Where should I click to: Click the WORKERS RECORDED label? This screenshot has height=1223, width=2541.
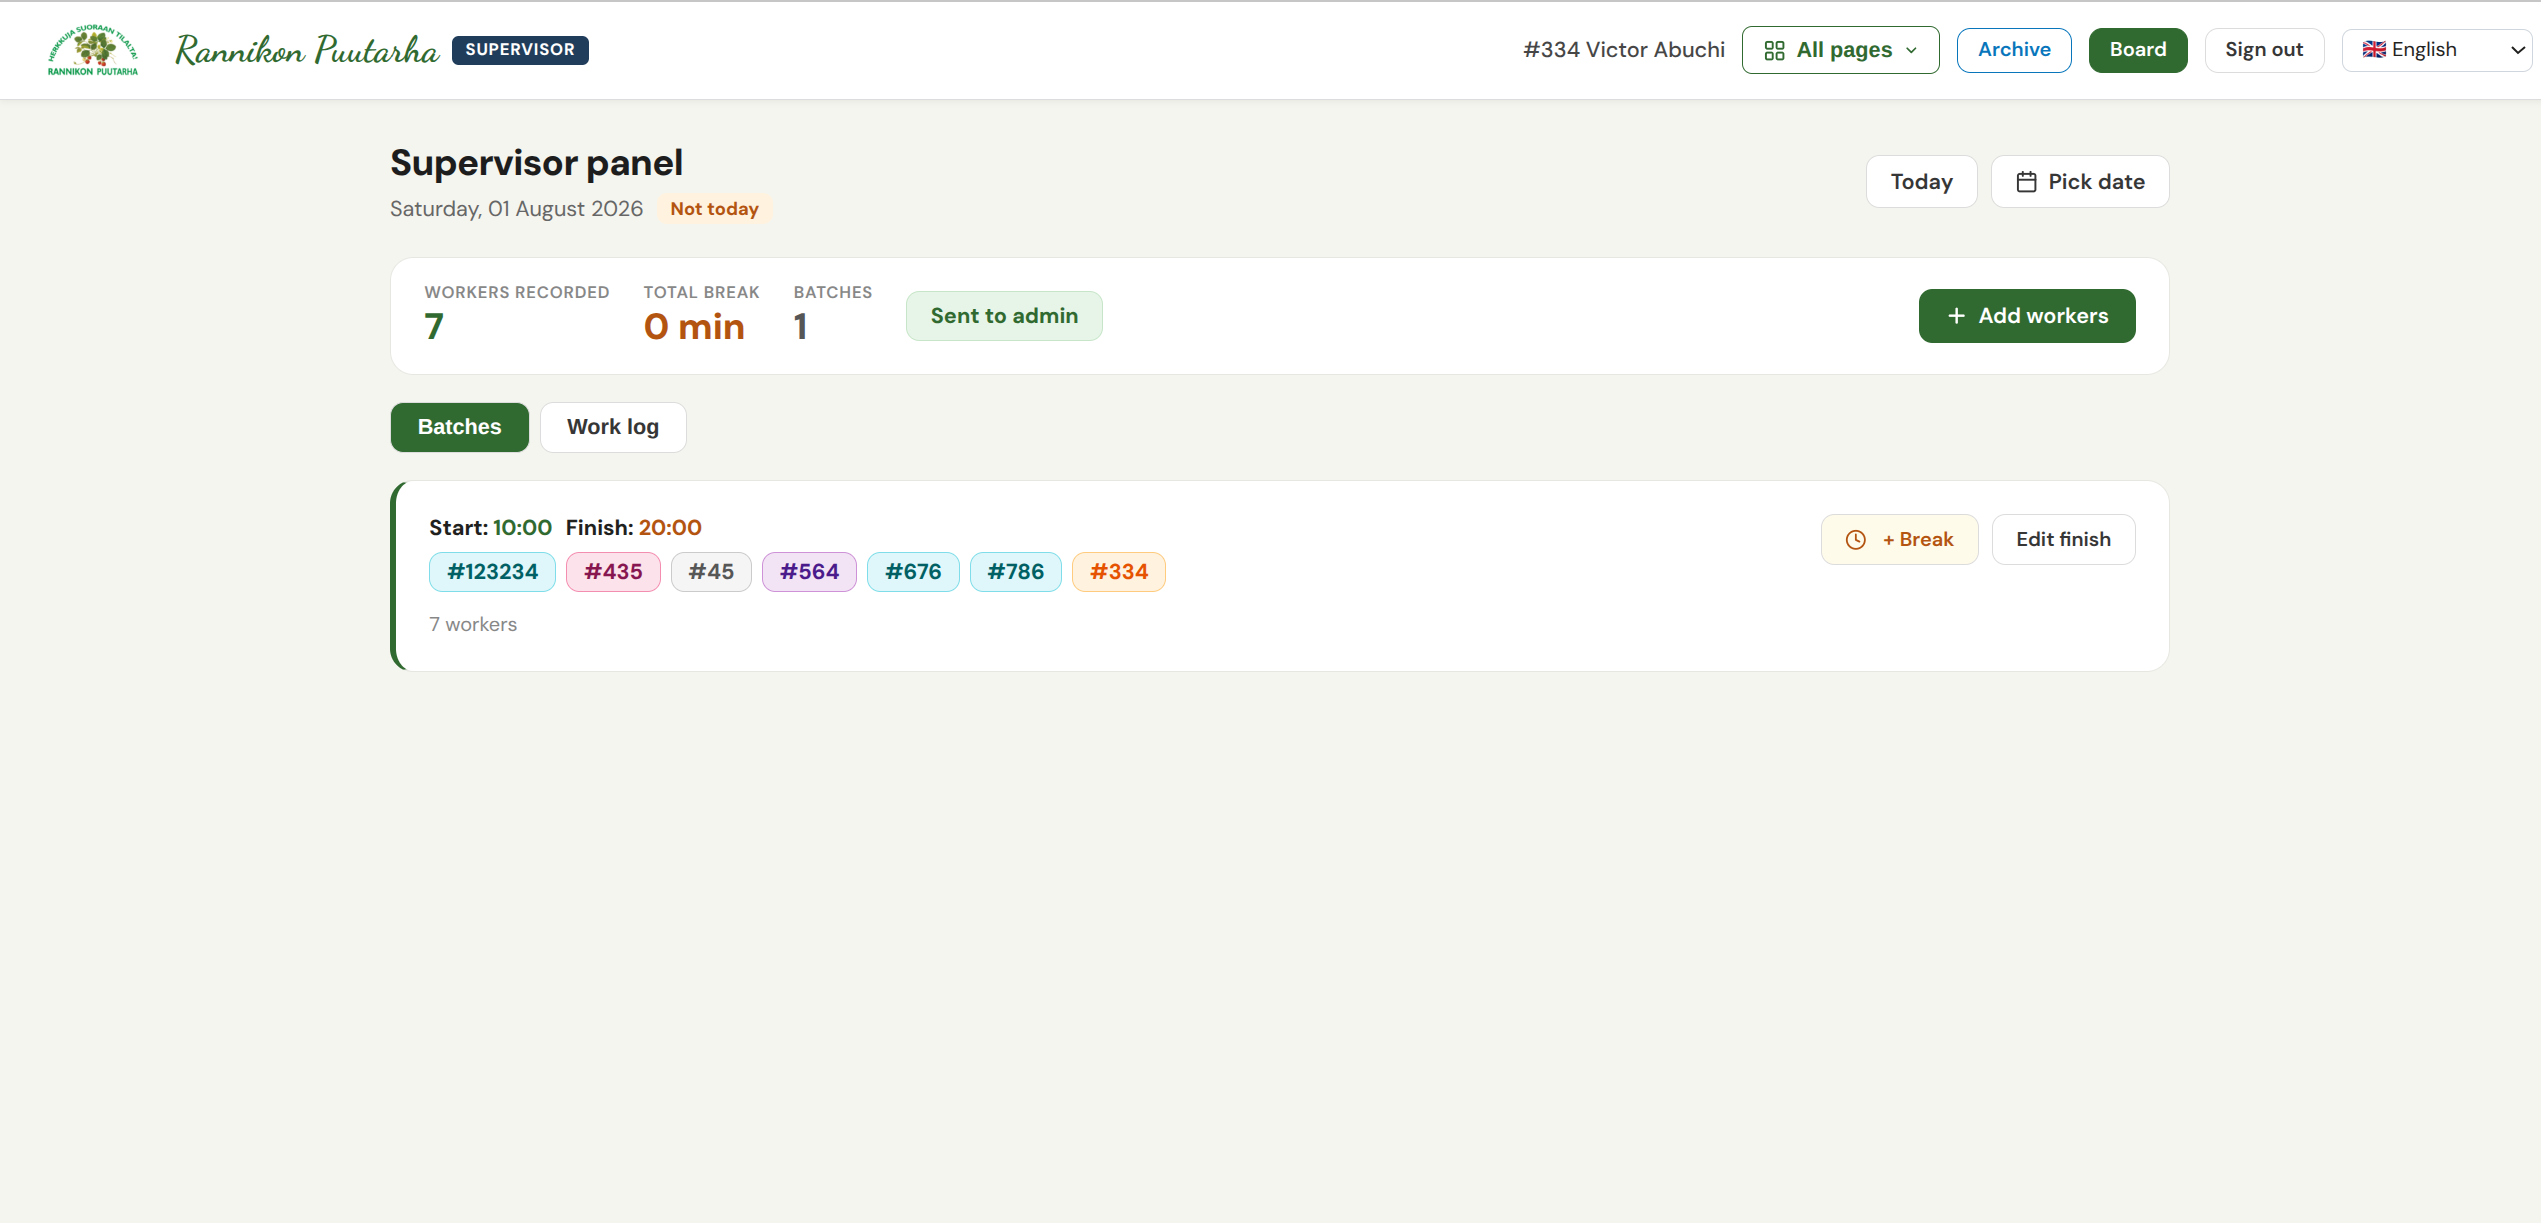tap(517, 292)
